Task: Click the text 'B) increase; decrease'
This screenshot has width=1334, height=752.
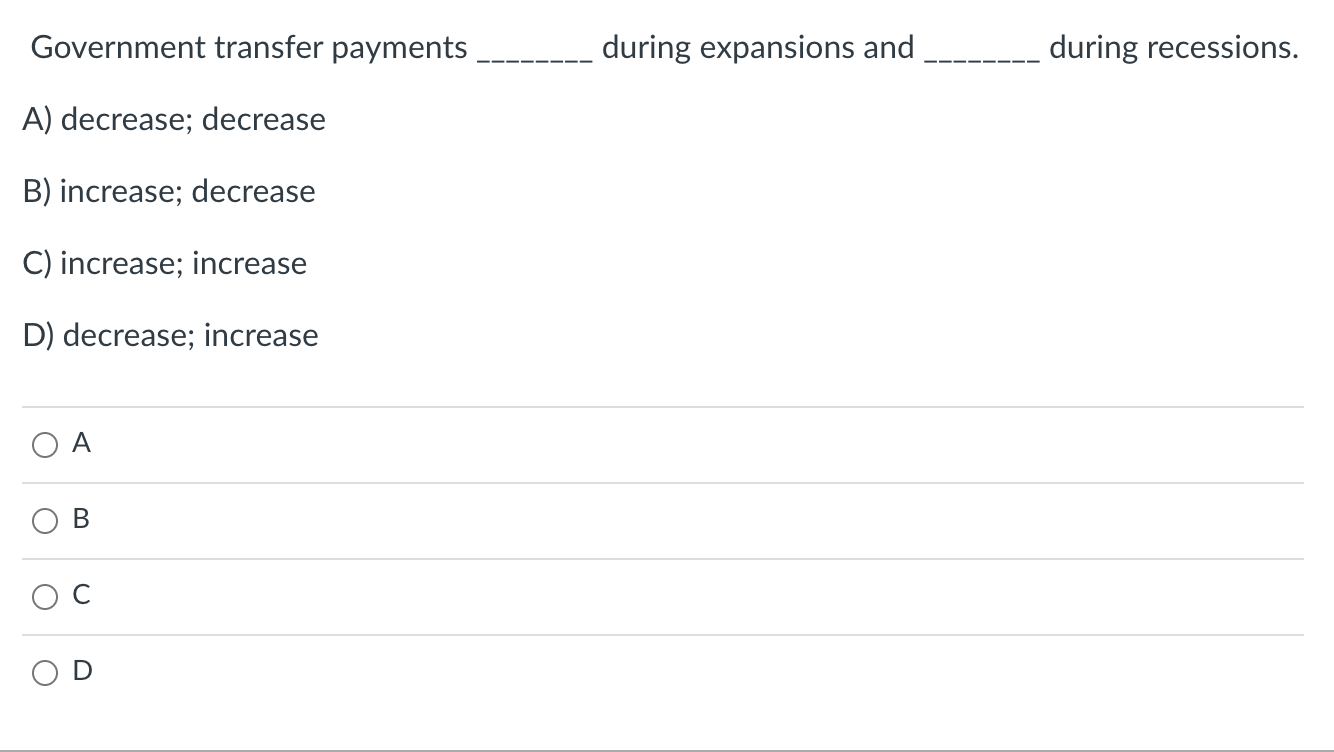Action: coord(168,191)
